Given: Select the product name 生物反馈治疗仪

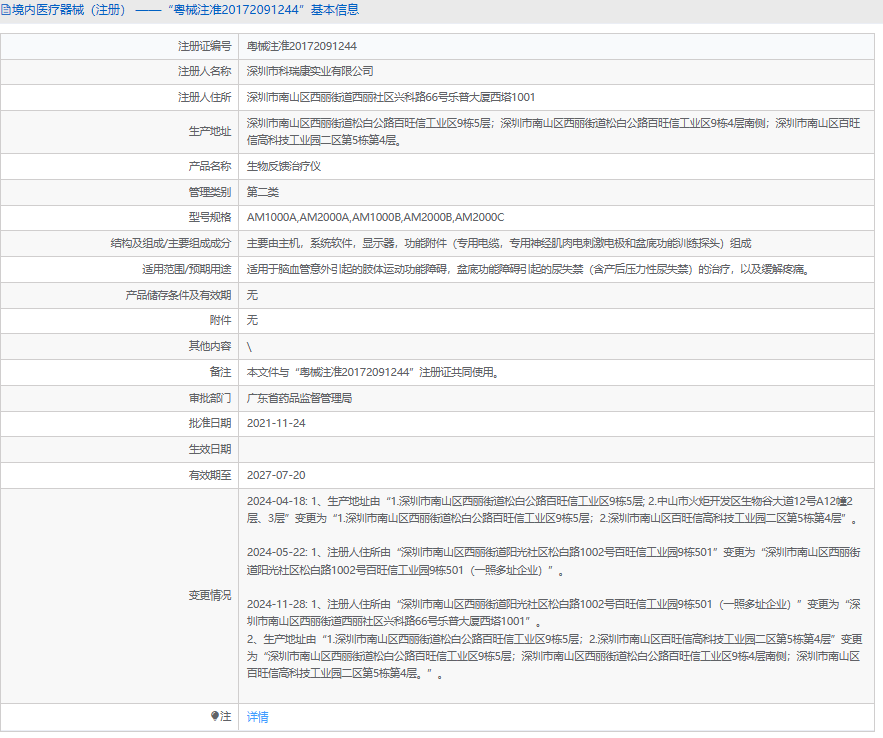Looking at the screenshot, I should point(284,166).
